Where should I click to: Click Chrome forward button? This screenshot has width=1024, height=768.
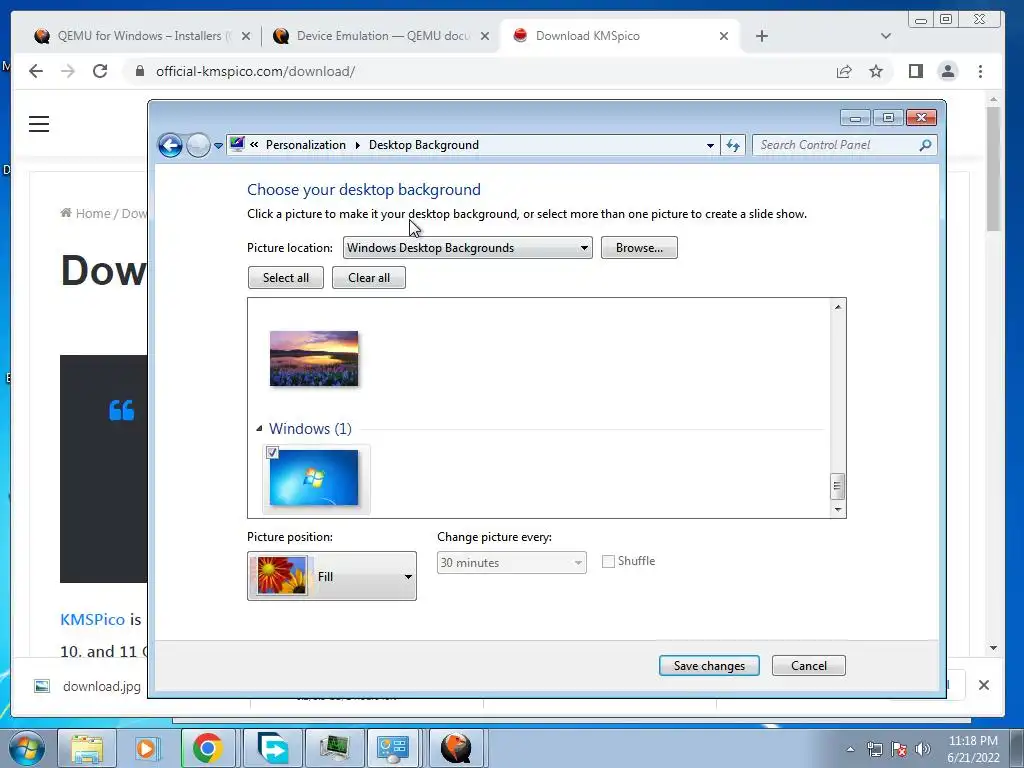68,71
